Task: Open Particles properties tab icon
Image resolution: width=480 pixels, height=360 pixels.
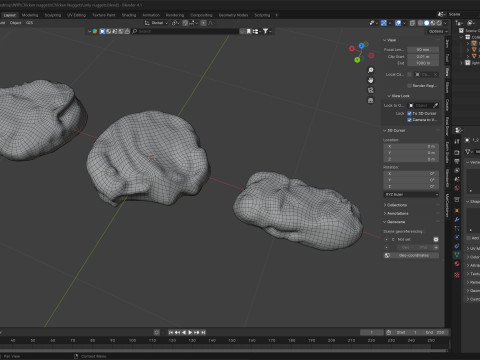Action: pos(457,228)
